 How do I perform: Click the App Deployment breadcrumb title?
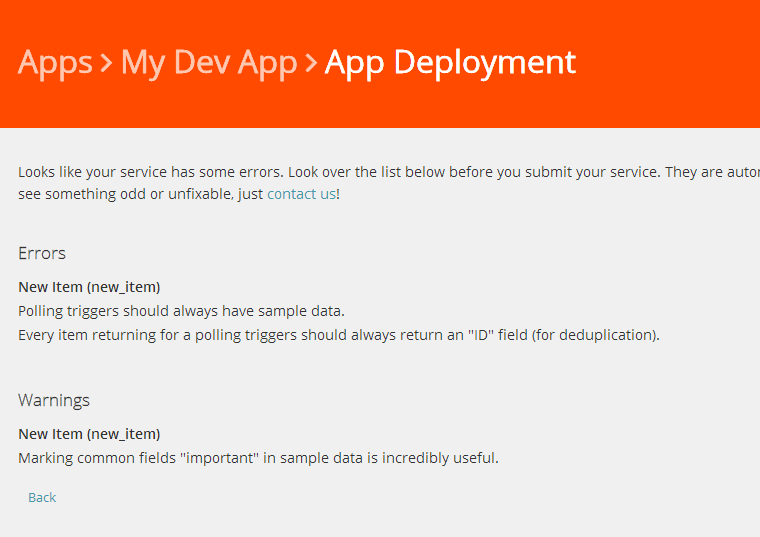[x=450, y=63]
